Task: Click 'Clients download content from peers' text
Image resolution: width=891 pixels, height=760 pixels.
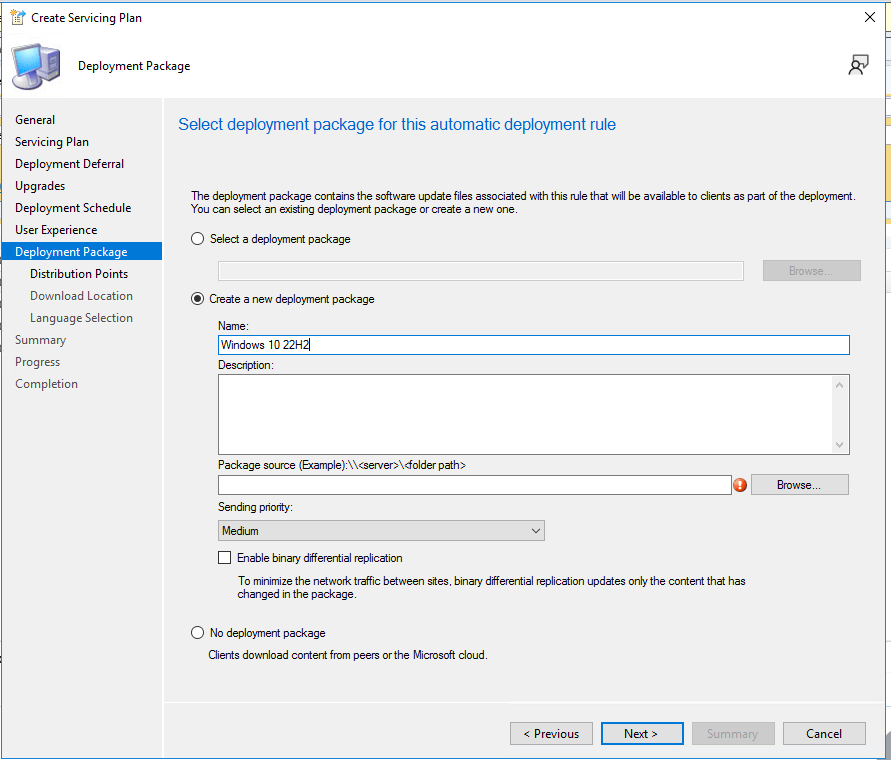Action: click(x=348, y=655)
